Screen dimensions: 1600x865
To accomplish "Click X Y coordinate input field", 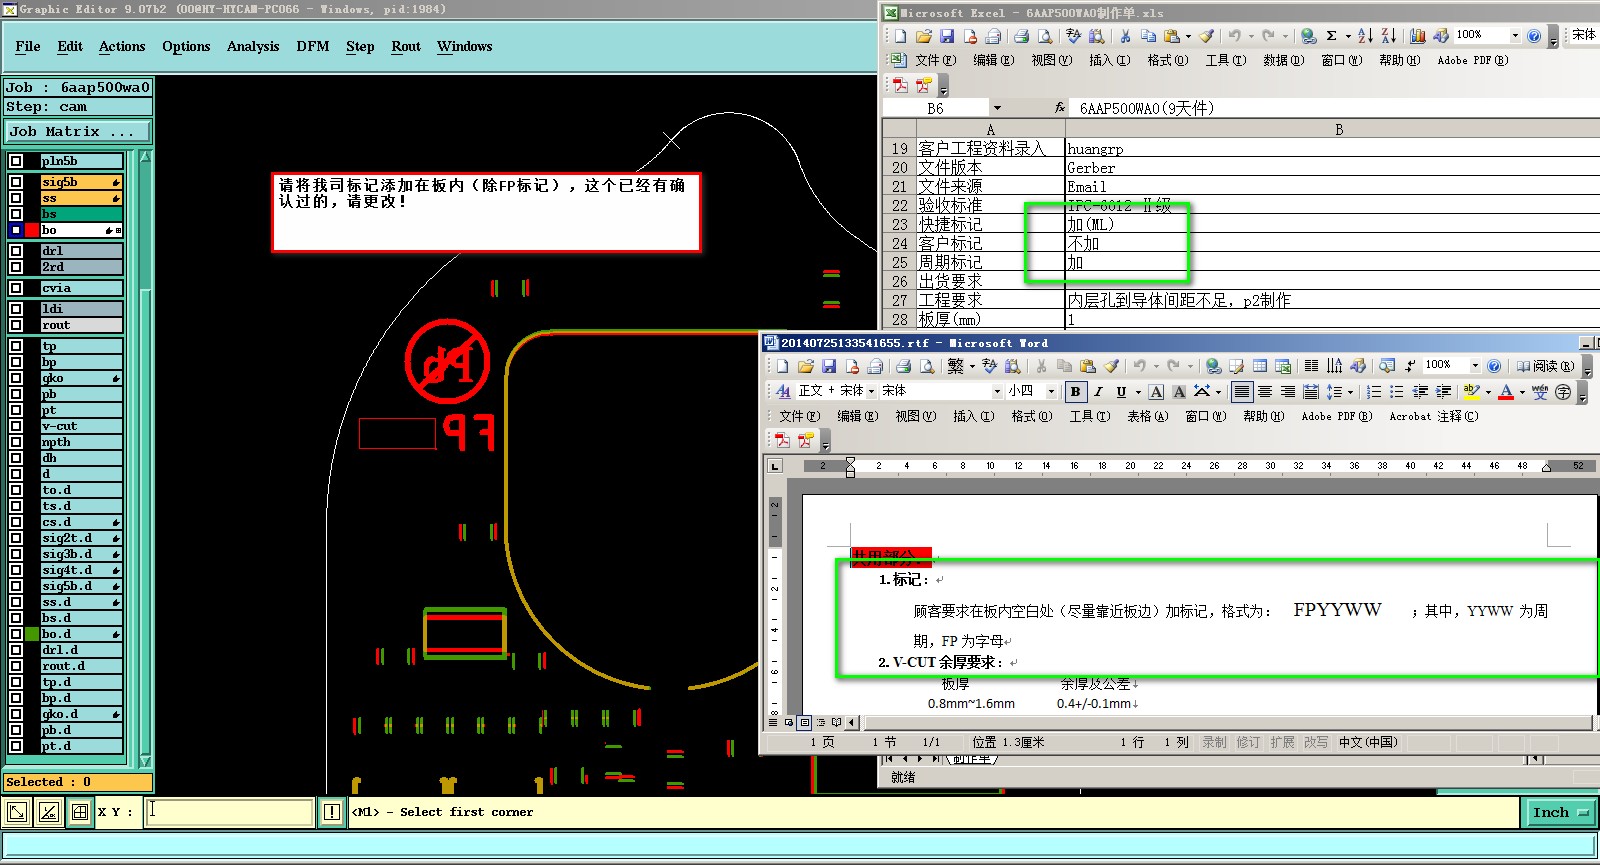I will click(230, 812).
